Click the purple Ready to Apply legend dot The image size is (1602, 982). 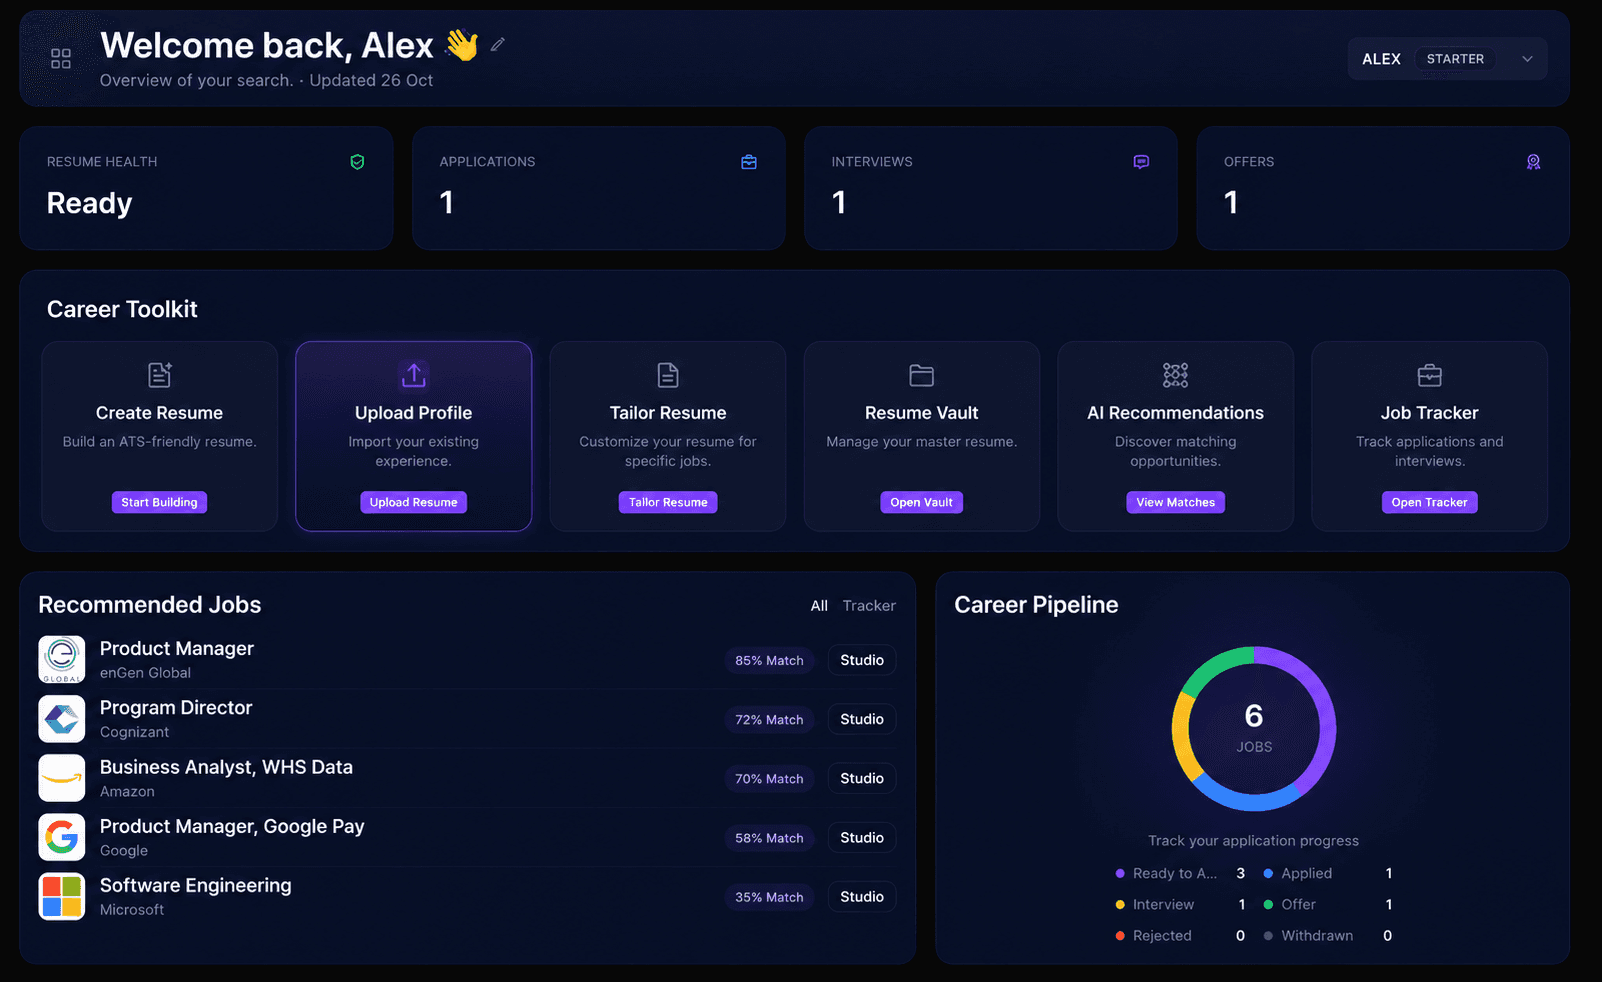tap(1120, 874)
